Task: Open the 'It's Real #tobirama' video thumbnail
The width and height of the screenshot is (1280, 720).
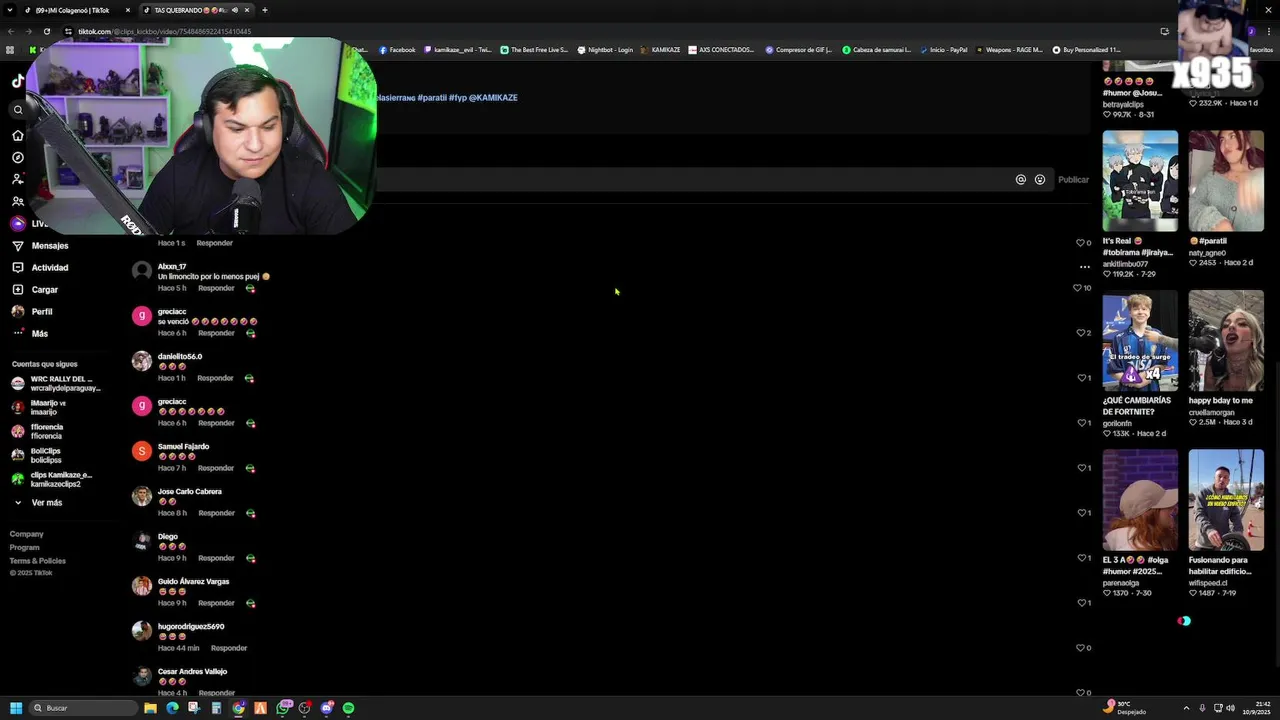Action: tap(1140, 181)
